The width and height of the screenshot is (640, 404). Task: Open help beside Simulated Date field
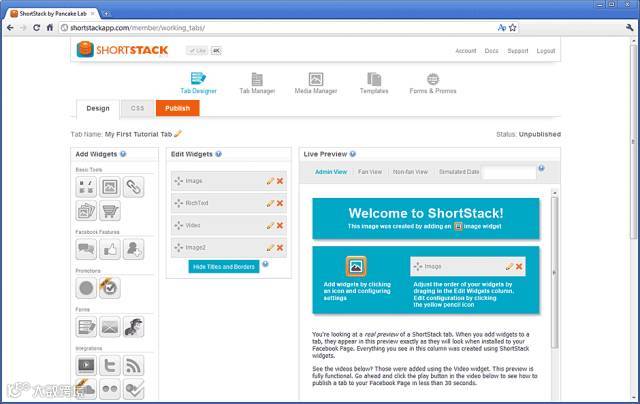pos(541,168)
